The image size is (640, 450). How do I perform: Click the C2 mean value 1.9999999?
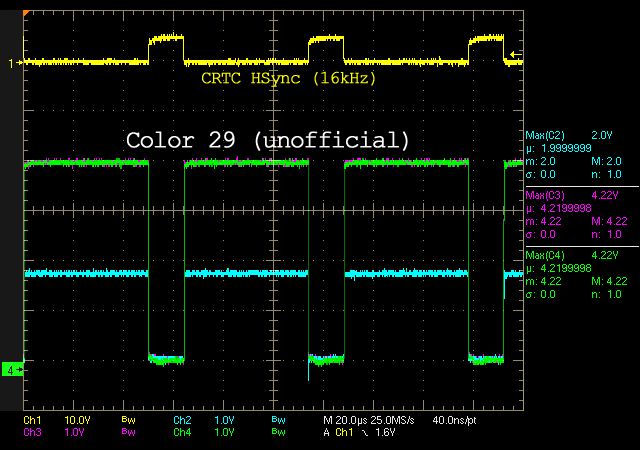[566, 148]
